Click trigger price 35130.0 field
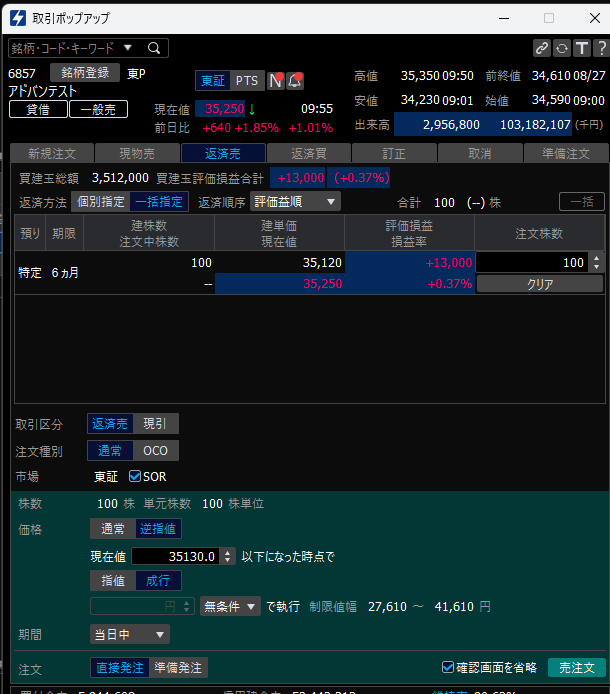The height and width of the screenshot is (694, 610). point(176,556)
